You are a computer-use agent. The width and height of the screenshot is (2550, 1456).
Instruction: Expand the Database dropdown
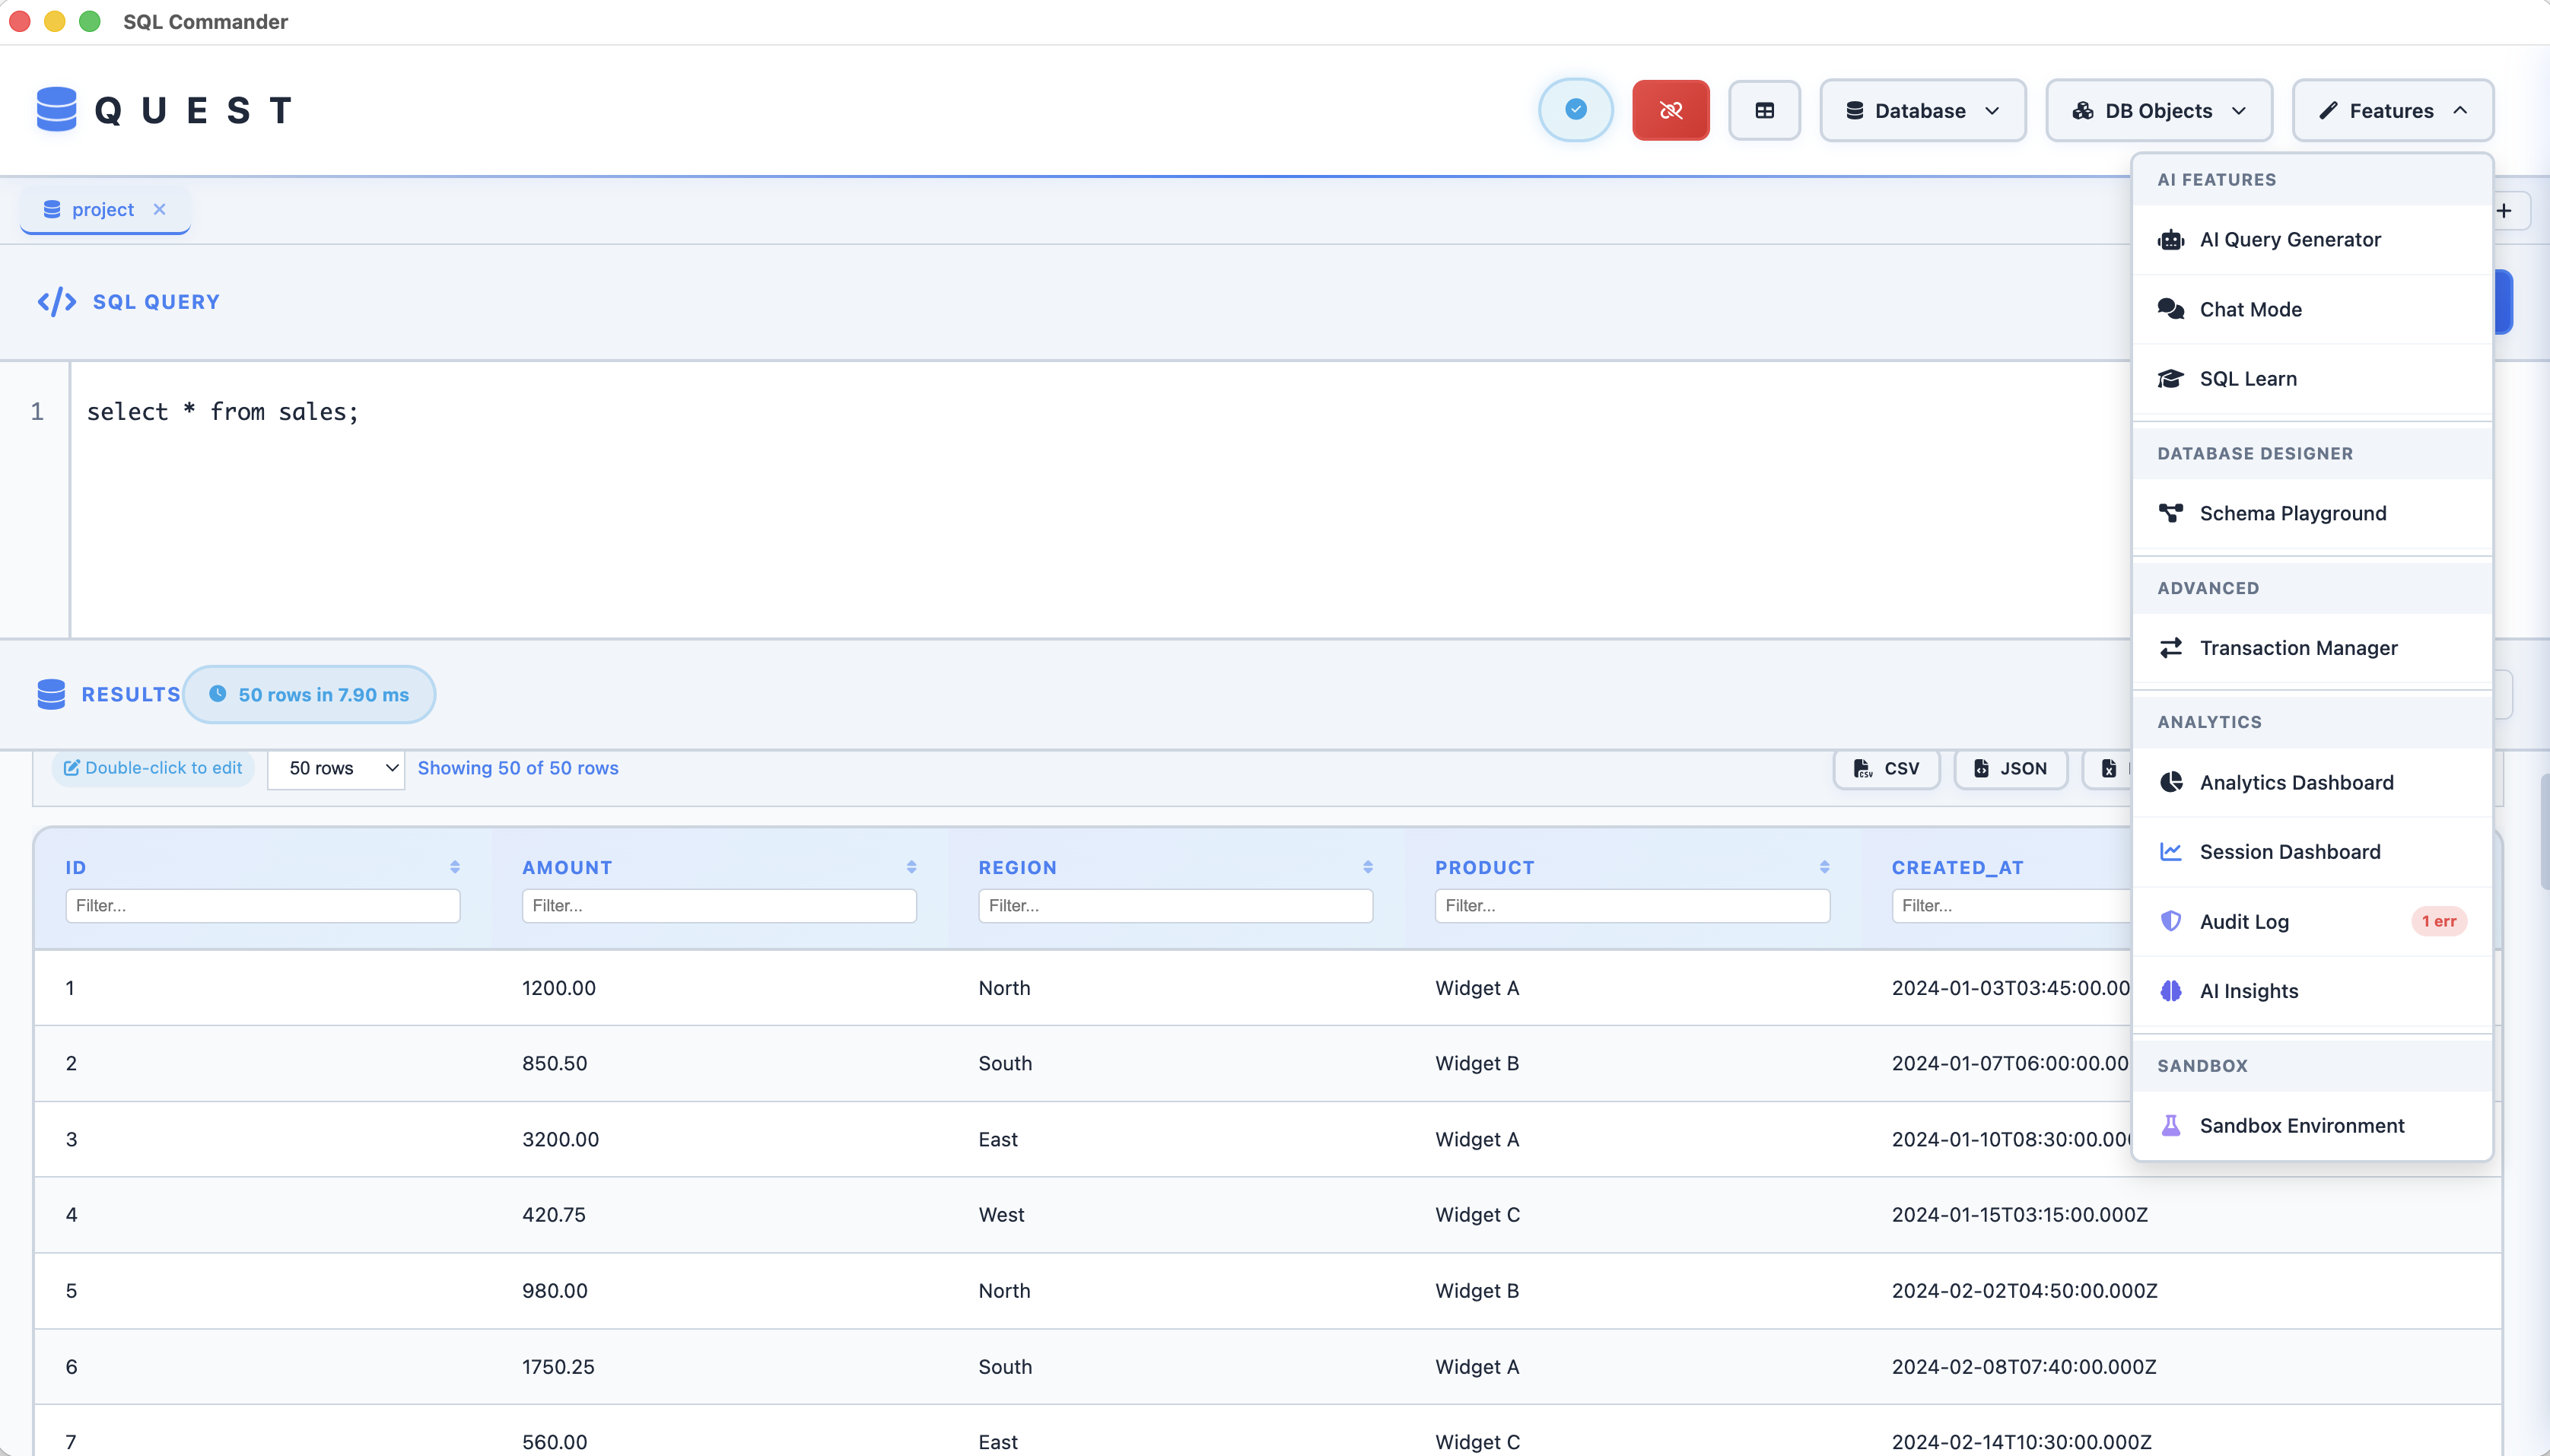point(1922,110)
